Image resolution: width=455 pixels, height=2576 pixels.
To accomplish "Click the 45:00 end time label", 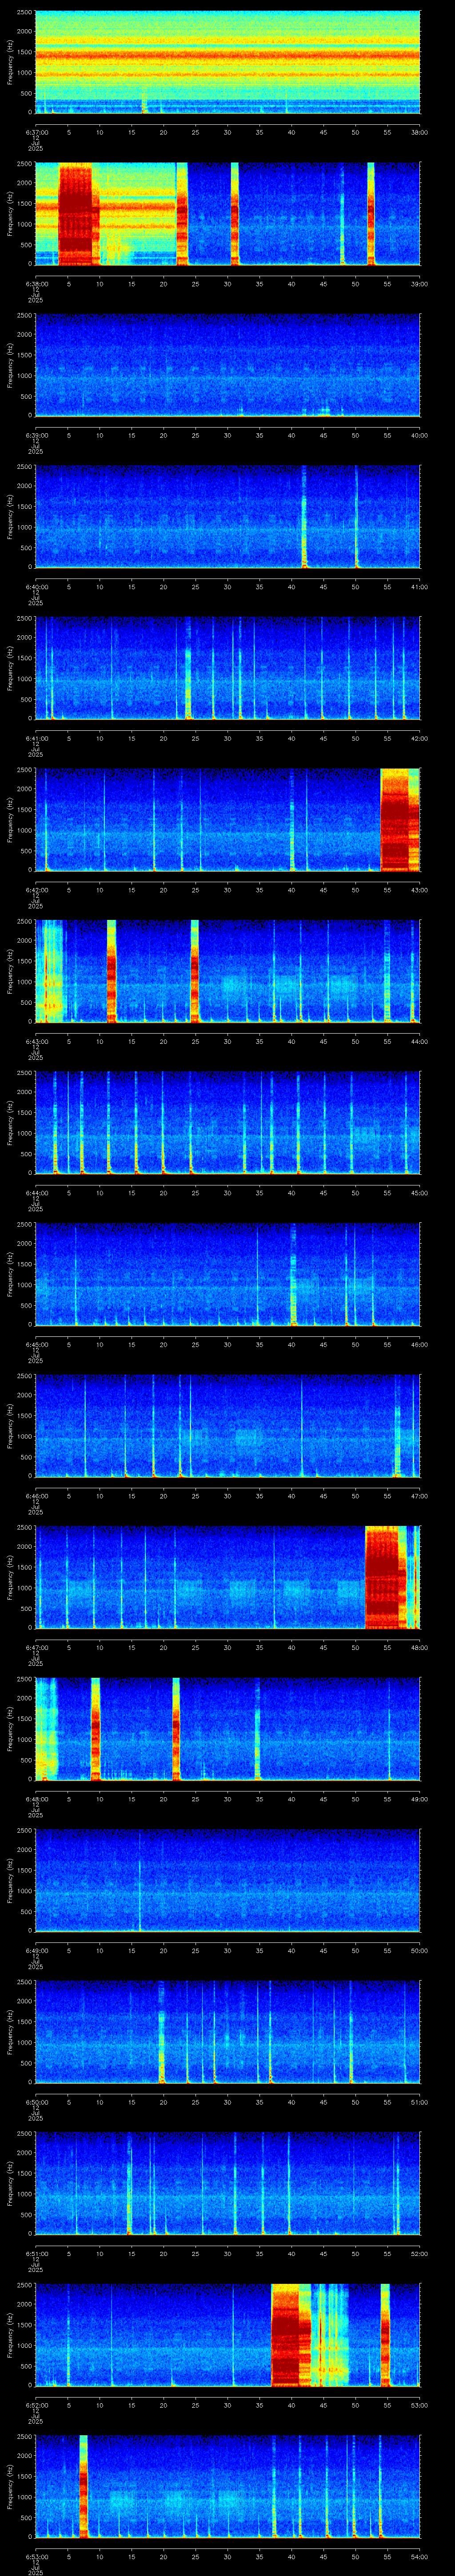I will pos(420,1192).
